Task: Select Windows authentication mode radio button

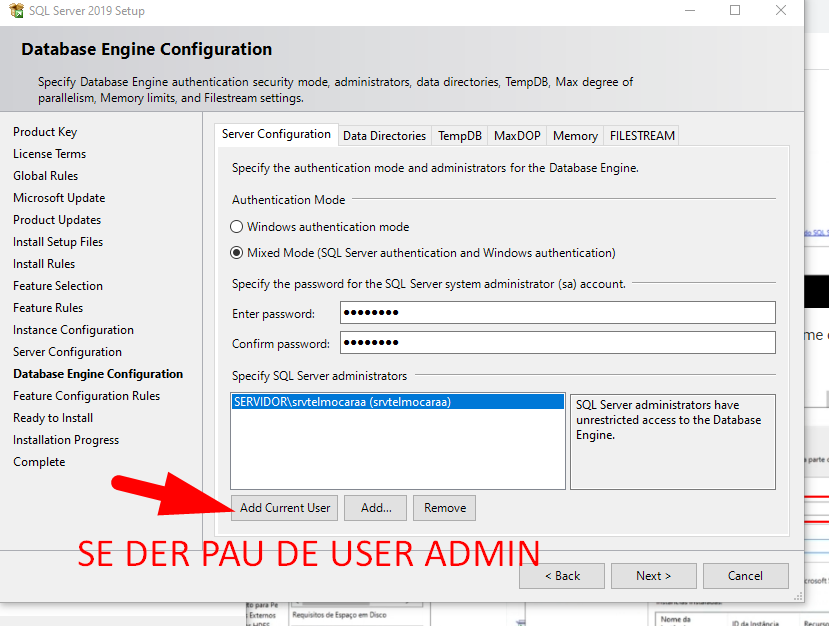Action: click(x=237, y=227)
